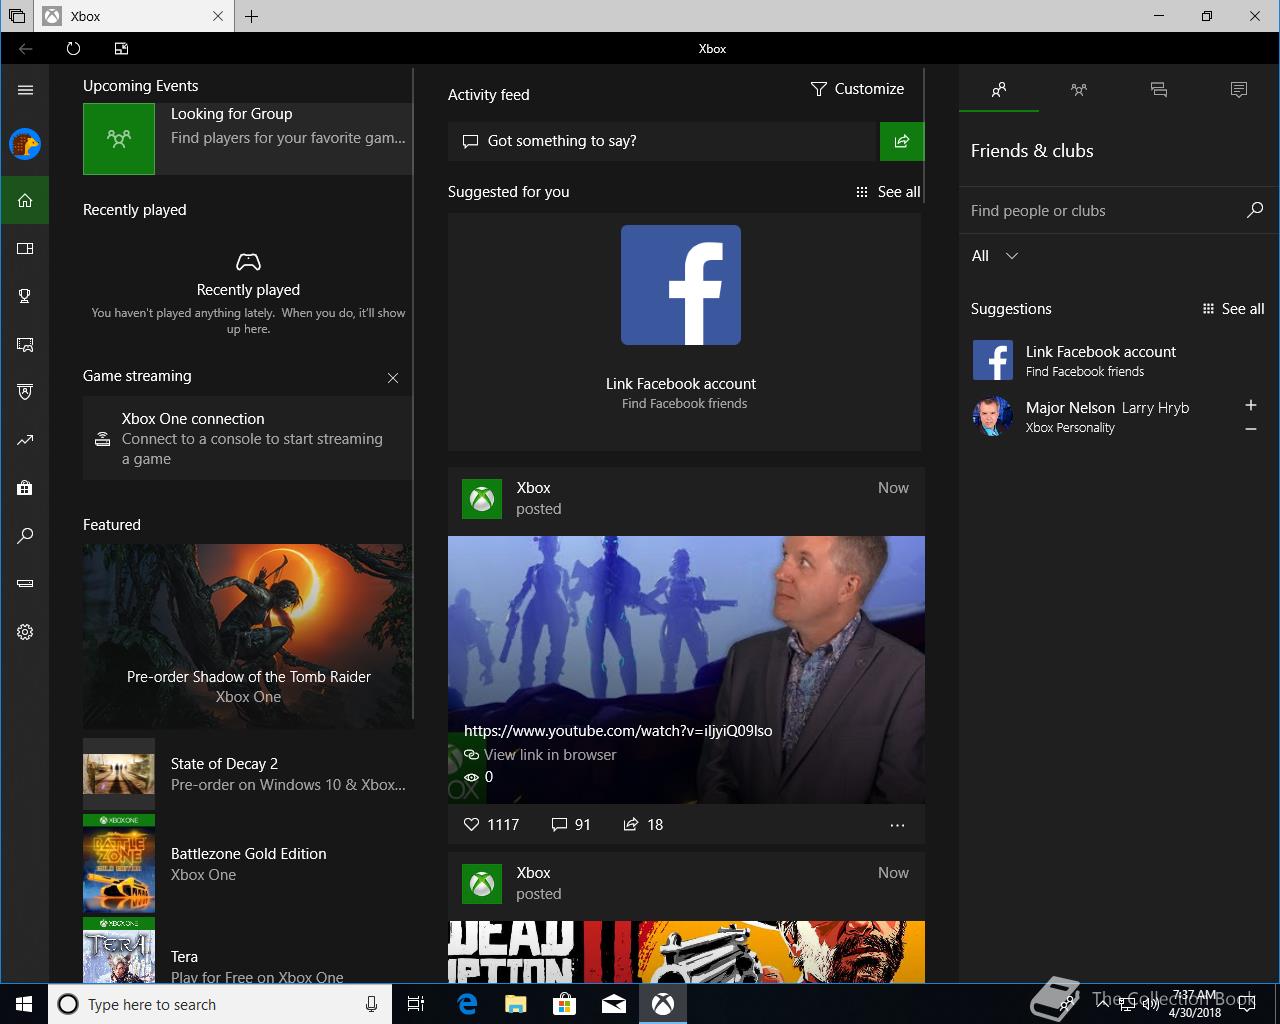This screenshot has height=1024, width=1280.
Task: Expand the All filter dropdown
Action: tap(995, 256)
